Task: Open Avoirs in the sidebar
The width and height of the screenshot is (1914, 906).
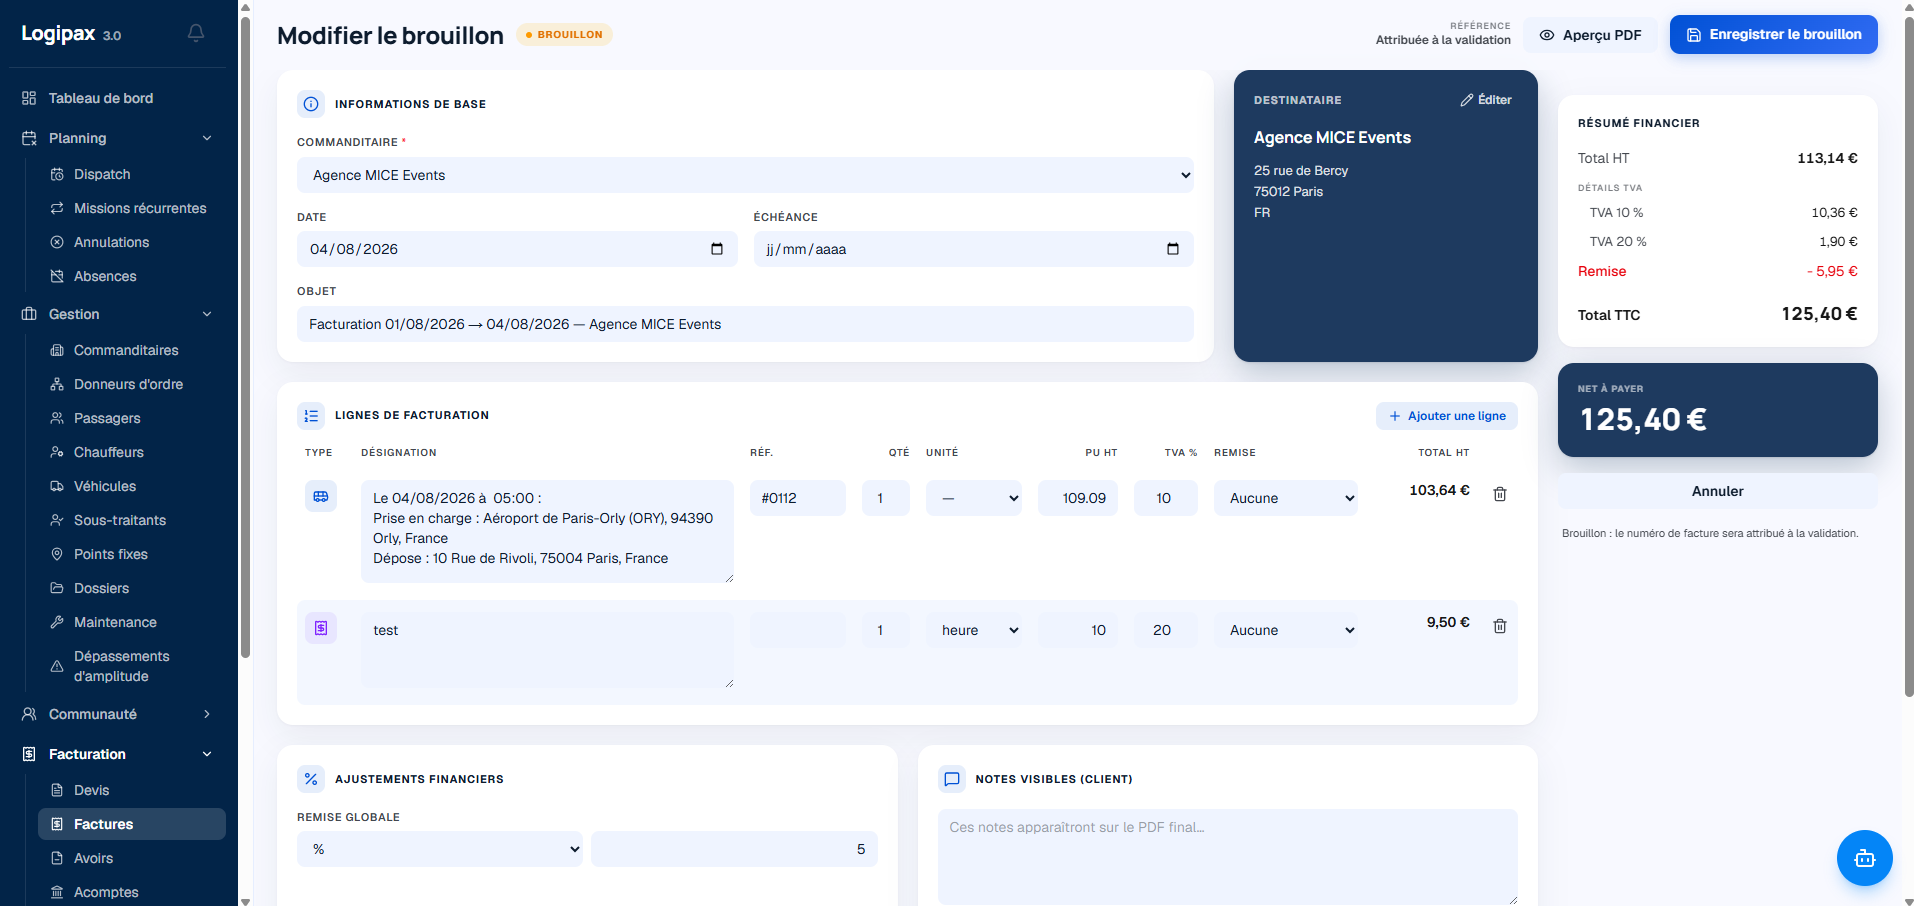Action: pyautogui.click(x=132, y=858)
